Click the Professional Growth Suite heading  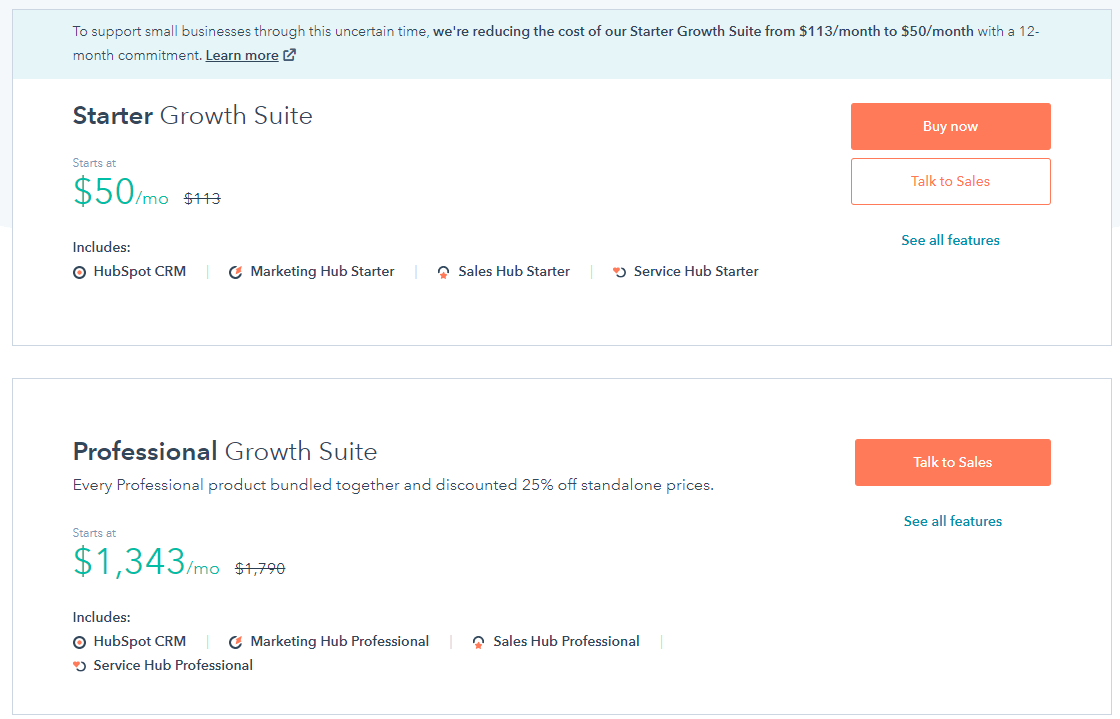tap(225, 451)
